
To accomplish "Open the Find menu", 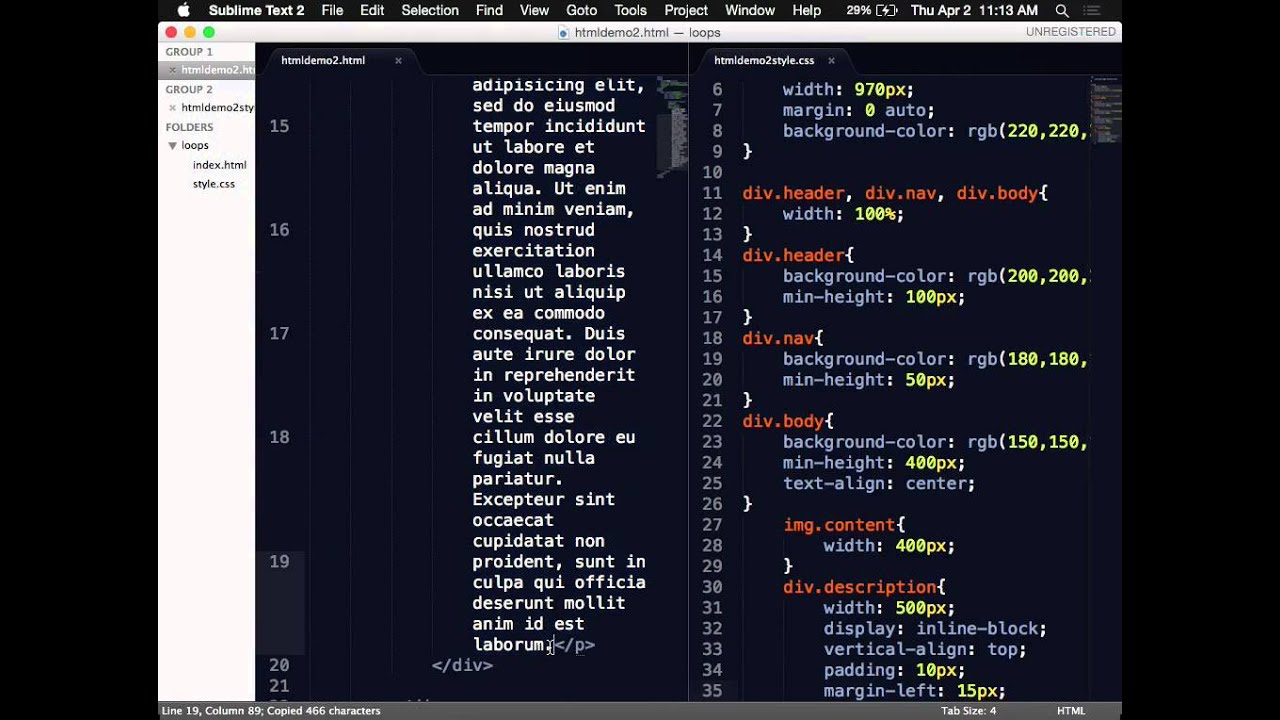I will (x=489, y=10).
